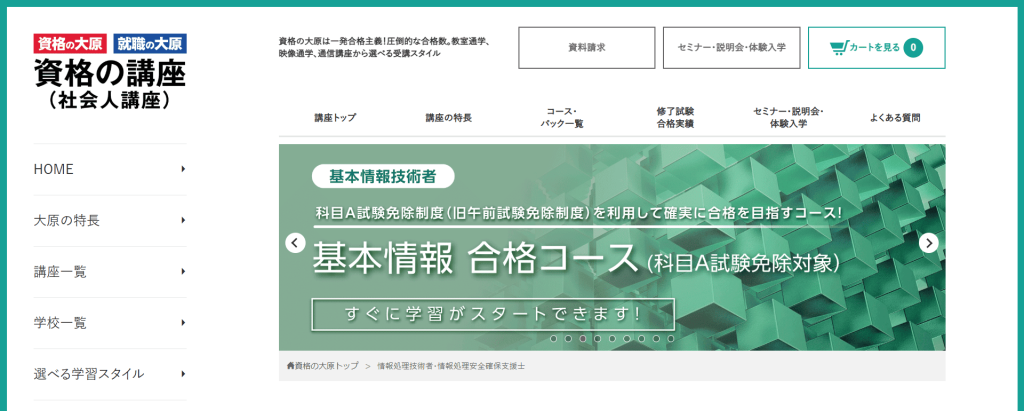This screenshot has height=411, width=1024.
Task: Select the active third banner pagination dot
Action: (x=583, y=338)
